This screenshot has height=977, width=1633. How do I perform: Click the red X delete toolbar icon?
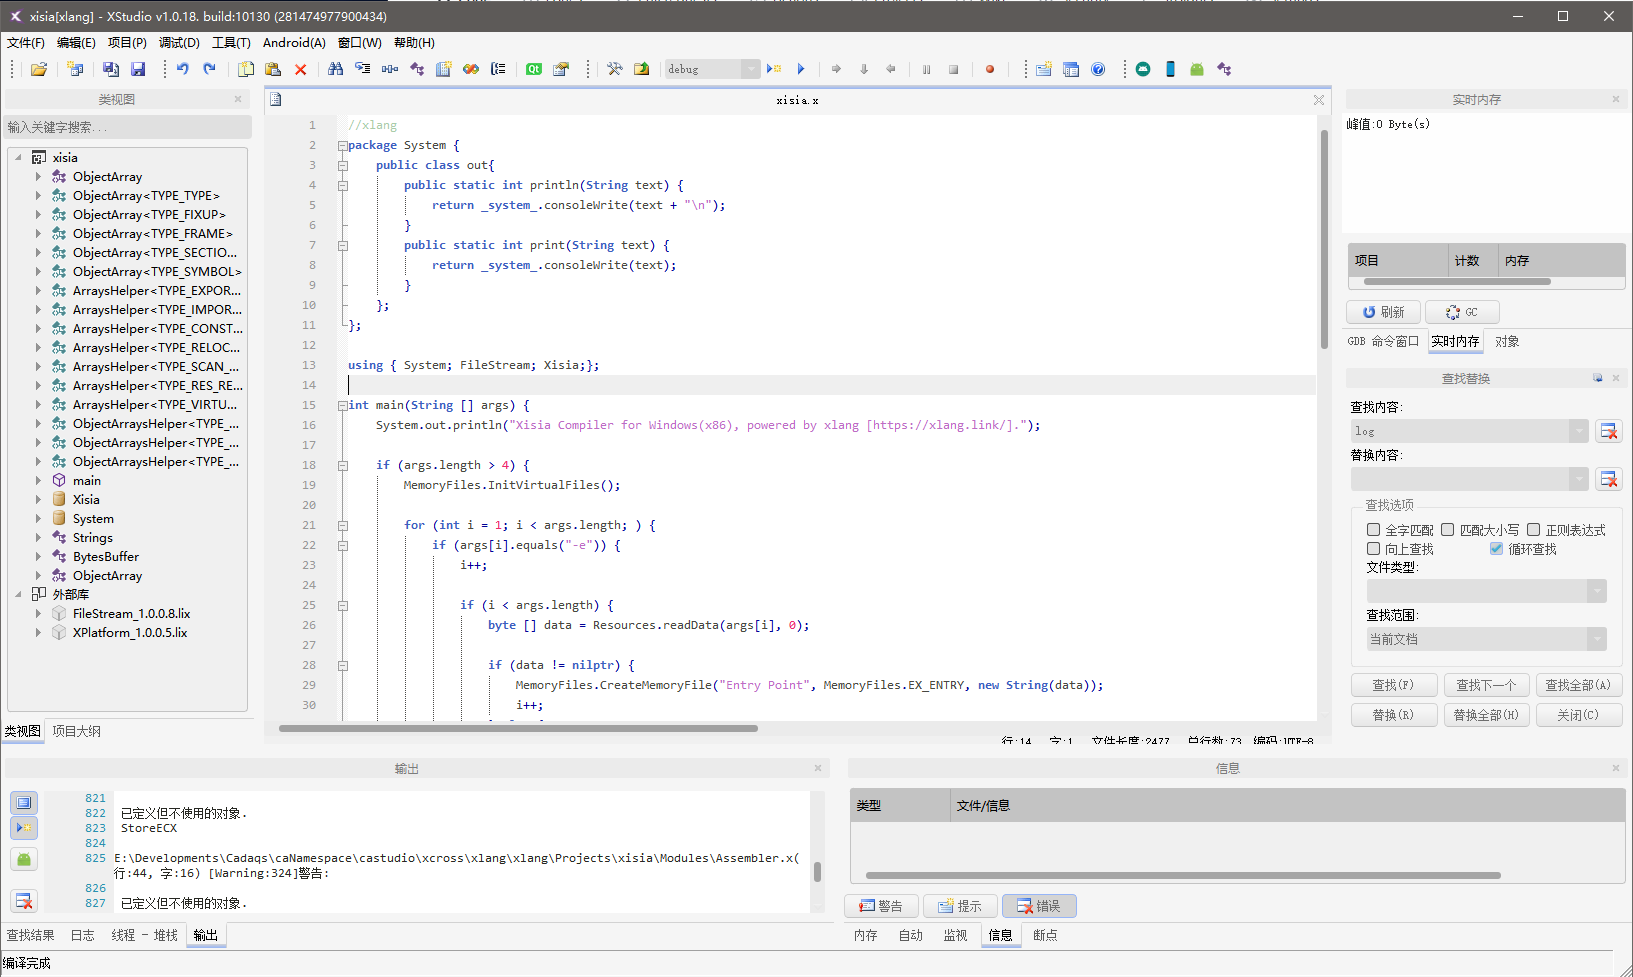pos(300,69)
